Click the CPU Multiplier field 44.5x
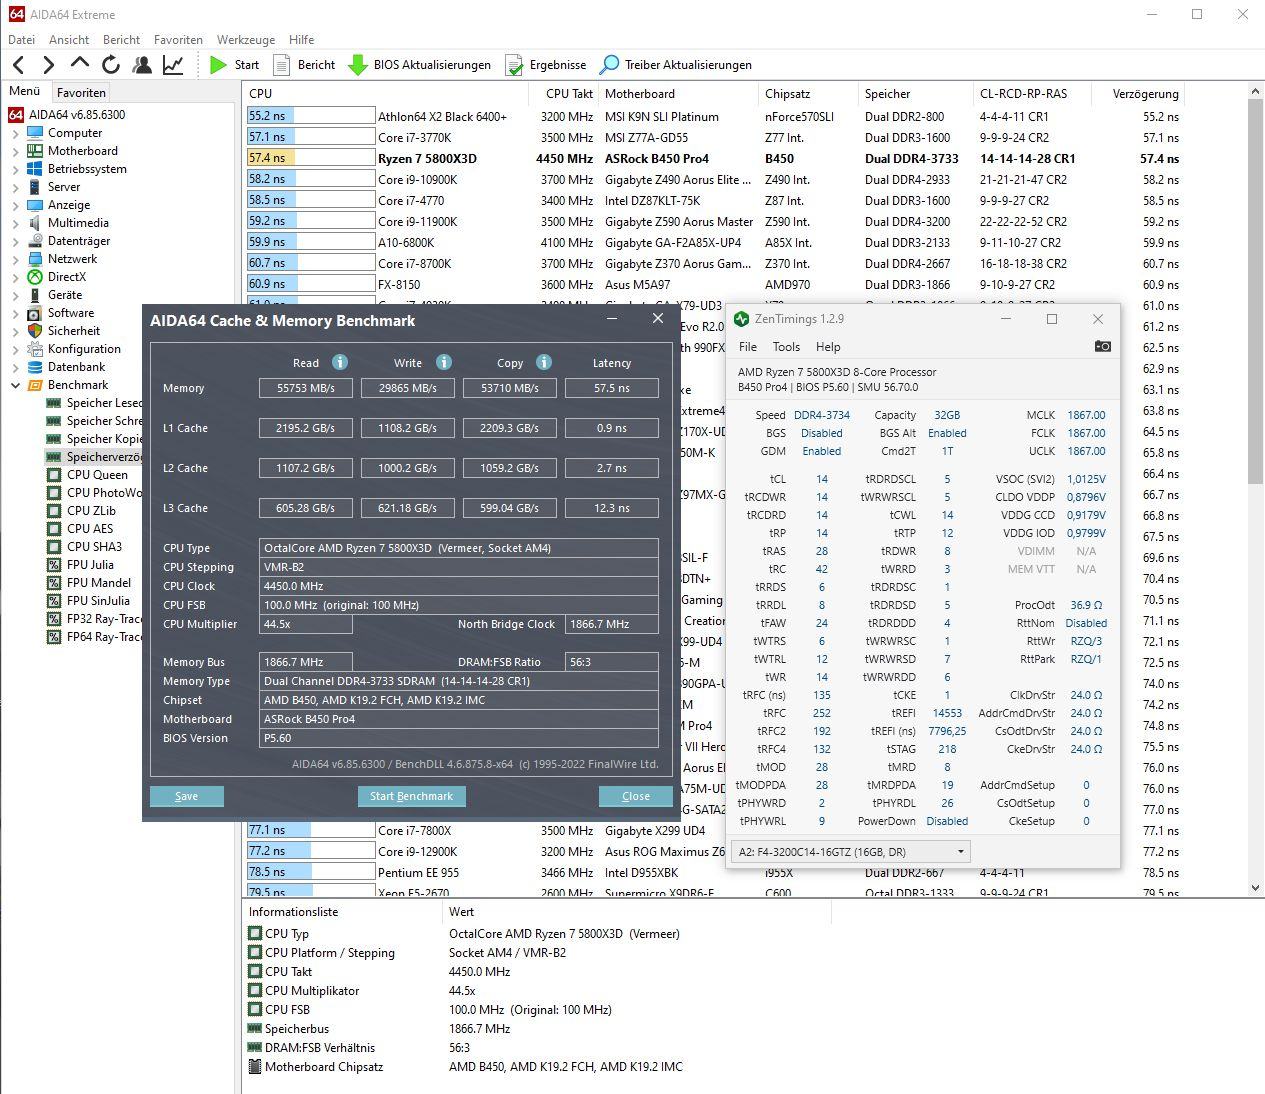Screen dimensions: 1265x1094 (306, 624)
